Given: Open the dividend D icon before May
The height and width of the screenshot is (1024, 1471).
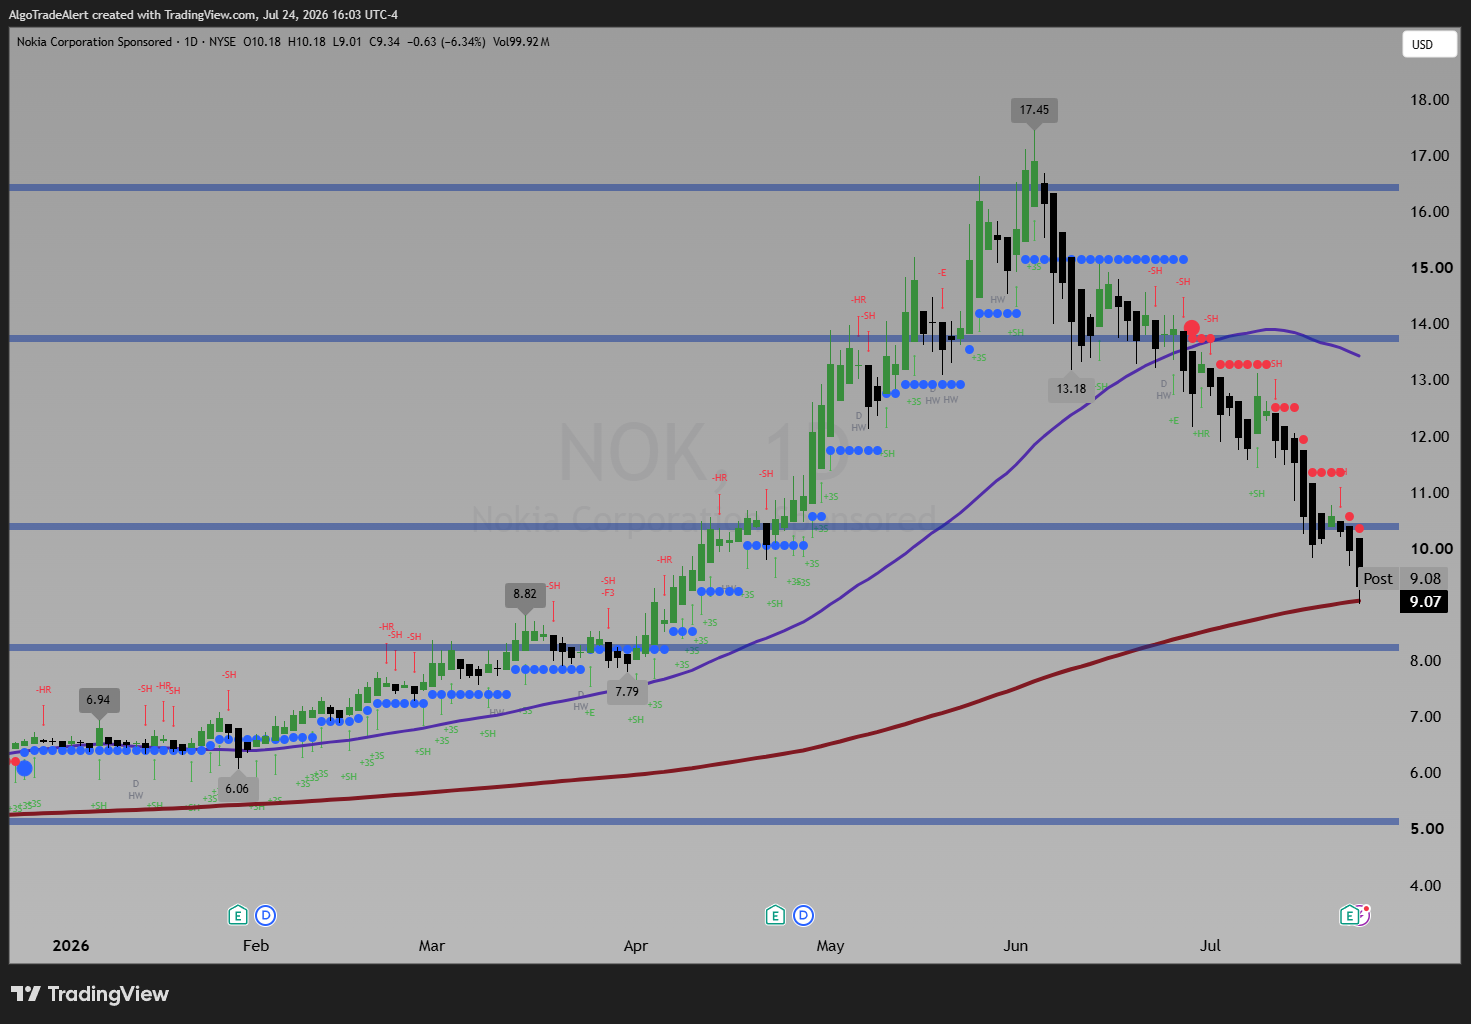Looking at the screenshot, I should (x=803, y=915).
